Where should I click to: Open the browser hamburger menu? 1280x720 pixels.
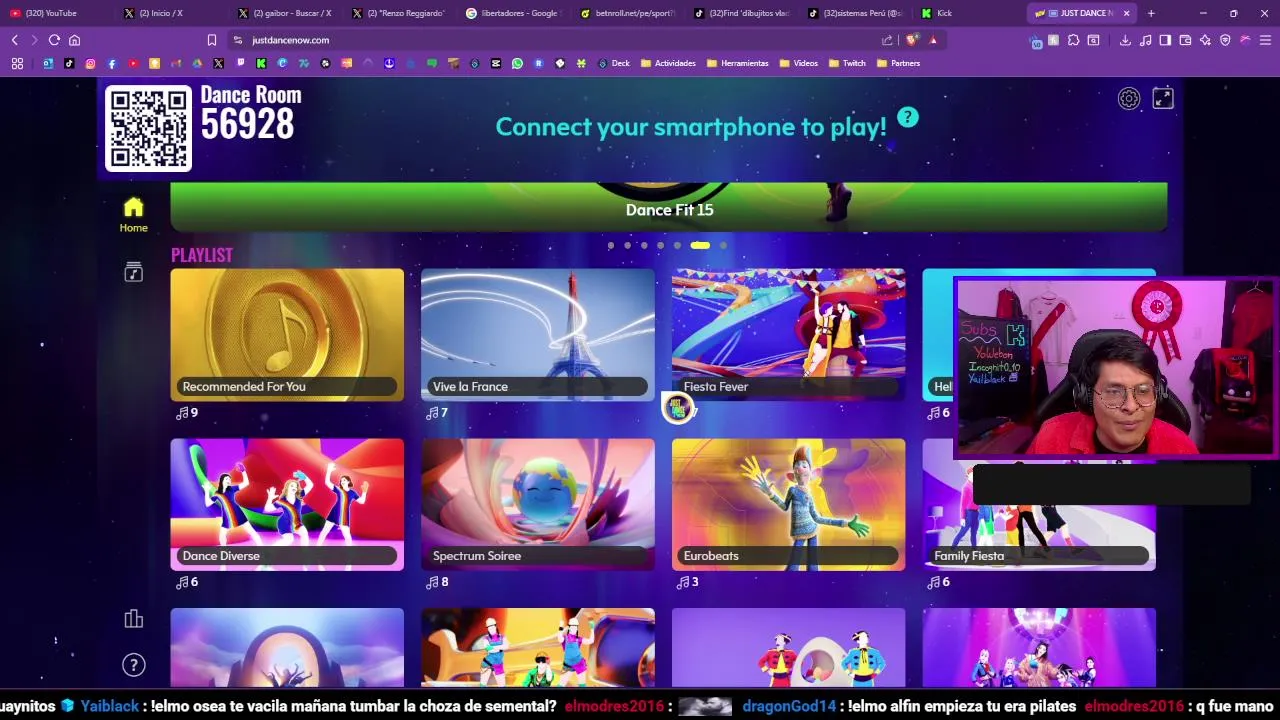pos(1265,40)
